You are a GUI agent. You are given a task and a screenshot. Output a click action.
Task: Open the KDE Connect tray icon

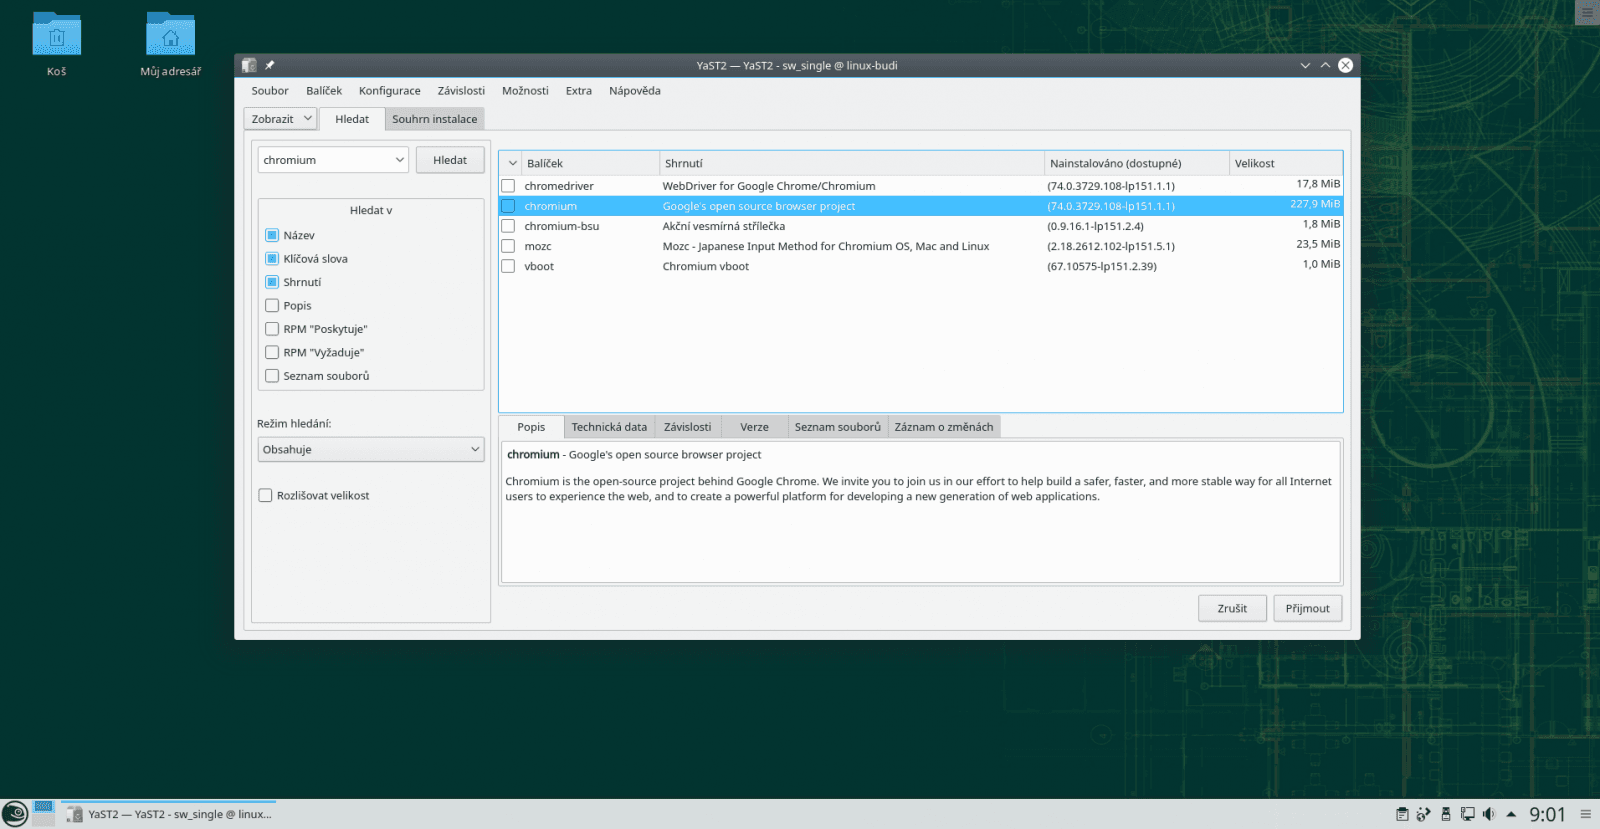click(x=1423, y=814)
